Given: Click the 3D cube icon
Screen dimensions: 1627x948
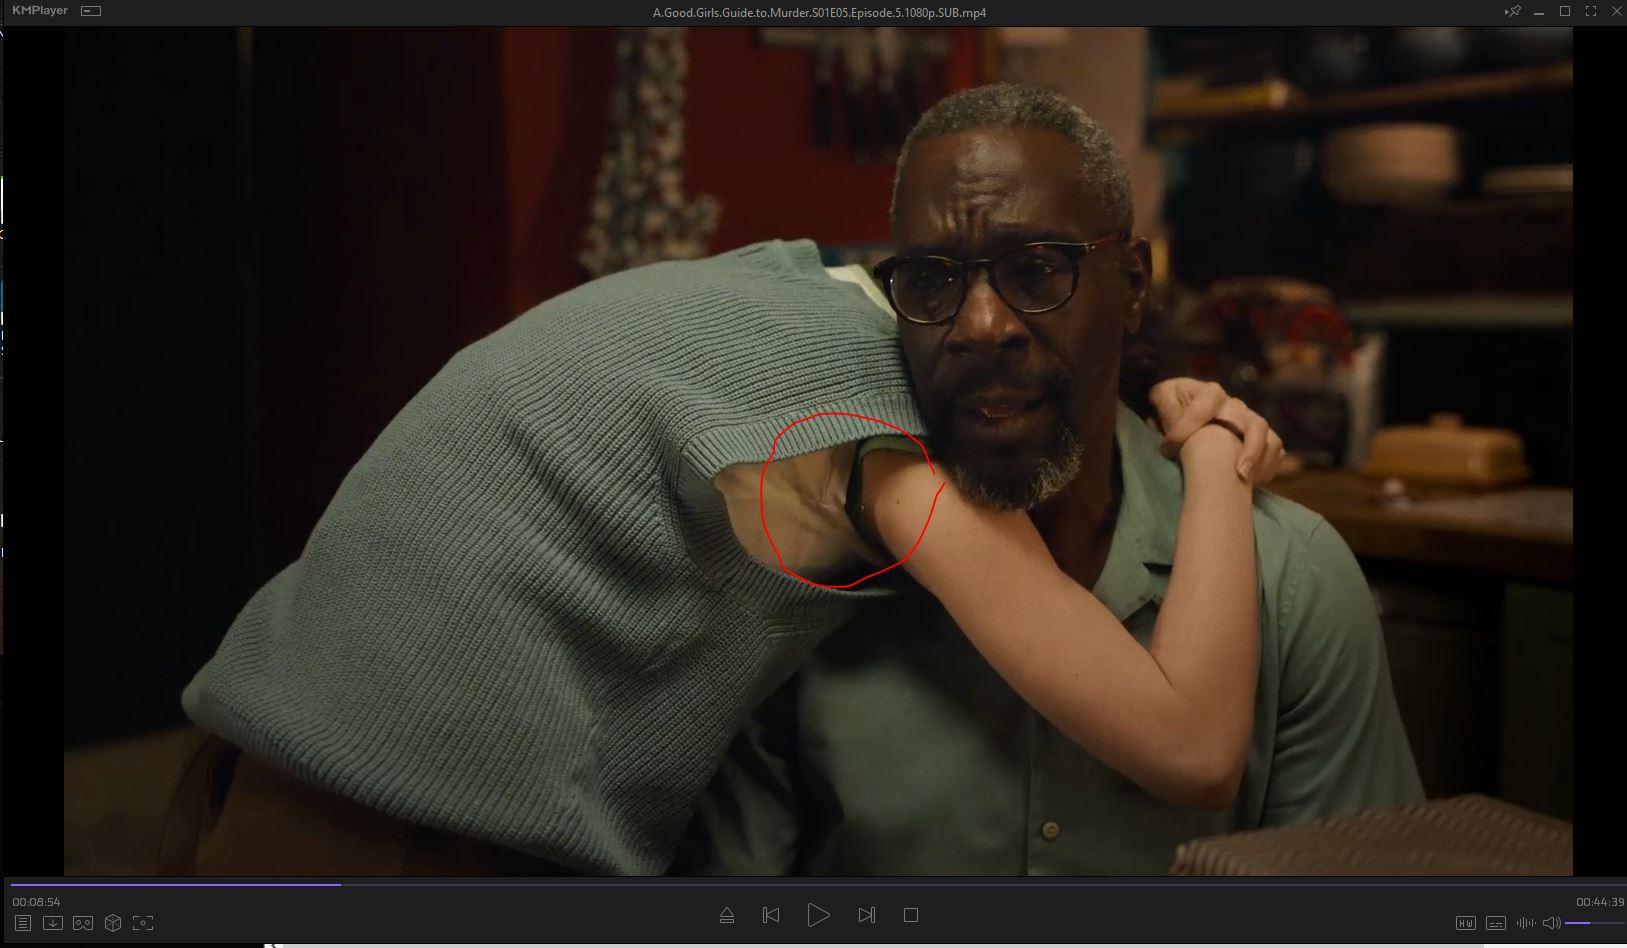Looking at the screenshot, I should click(x=113, y=923).
